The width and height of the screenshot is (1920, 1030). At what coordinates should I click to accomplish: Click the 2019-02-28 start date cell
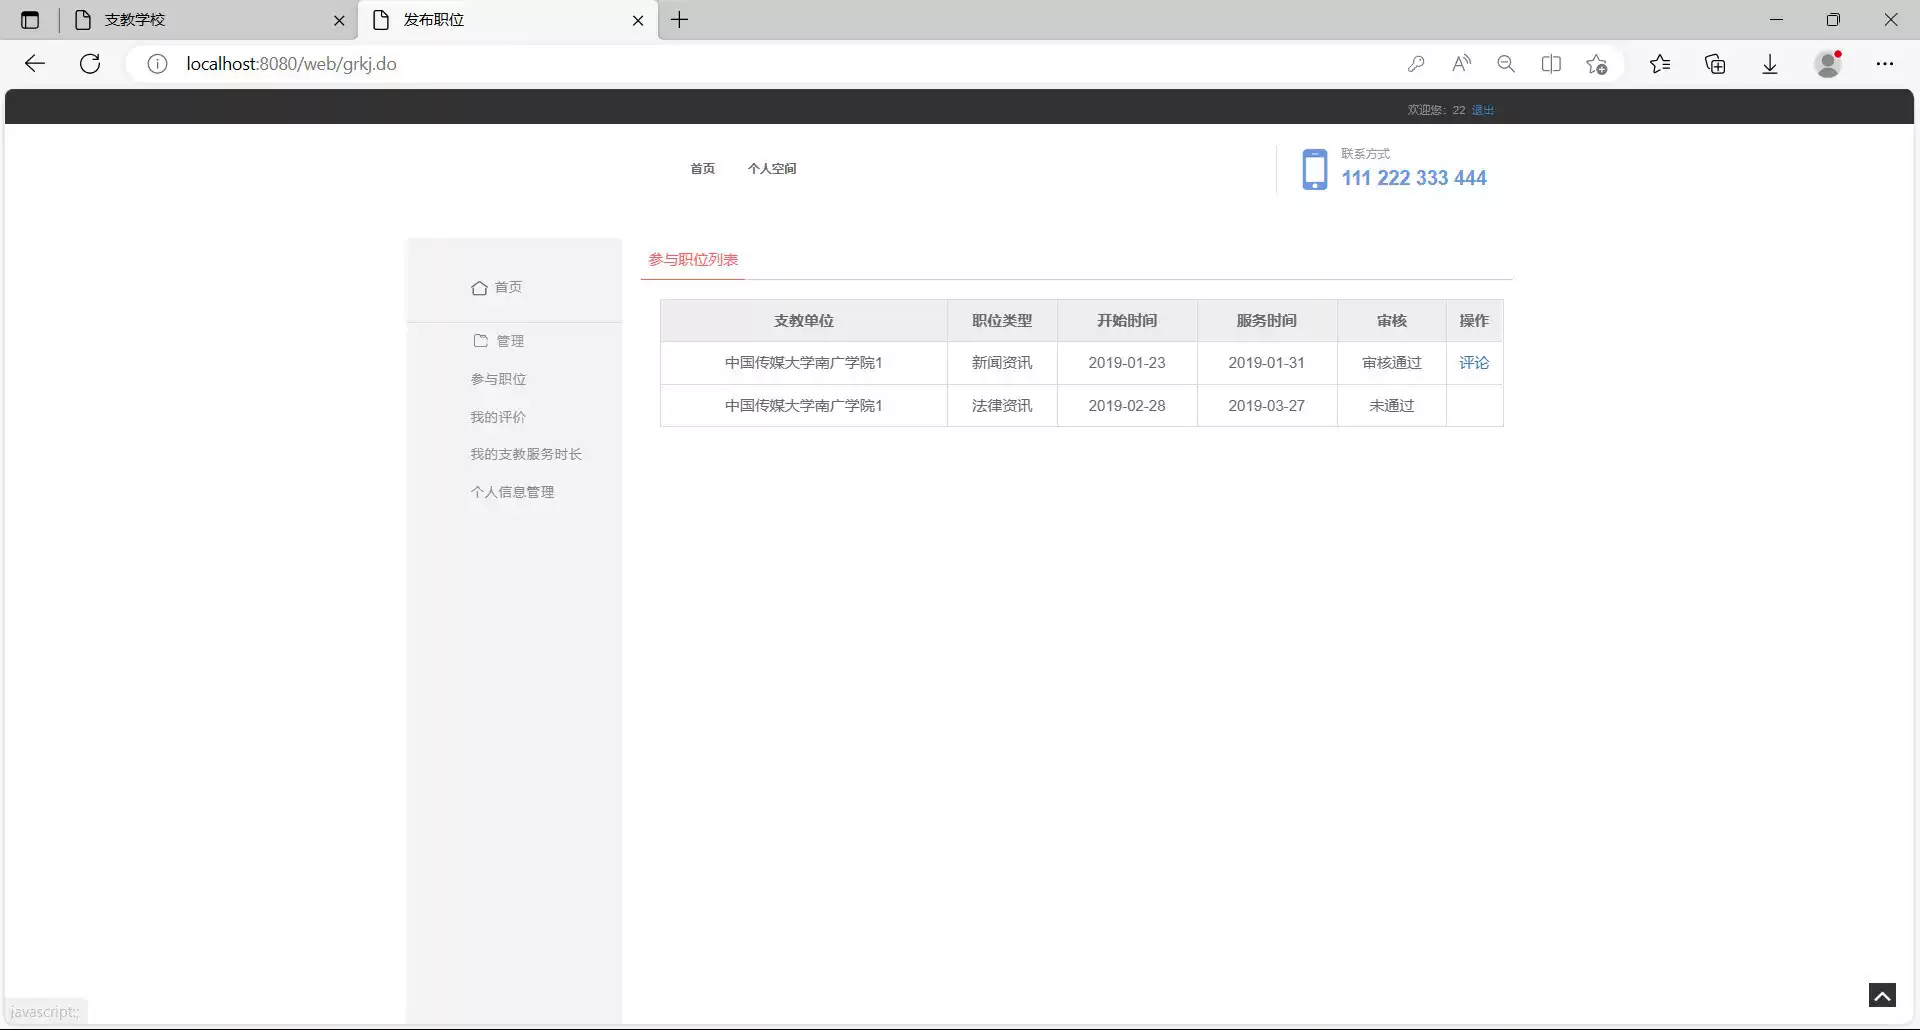point(1127,406)
